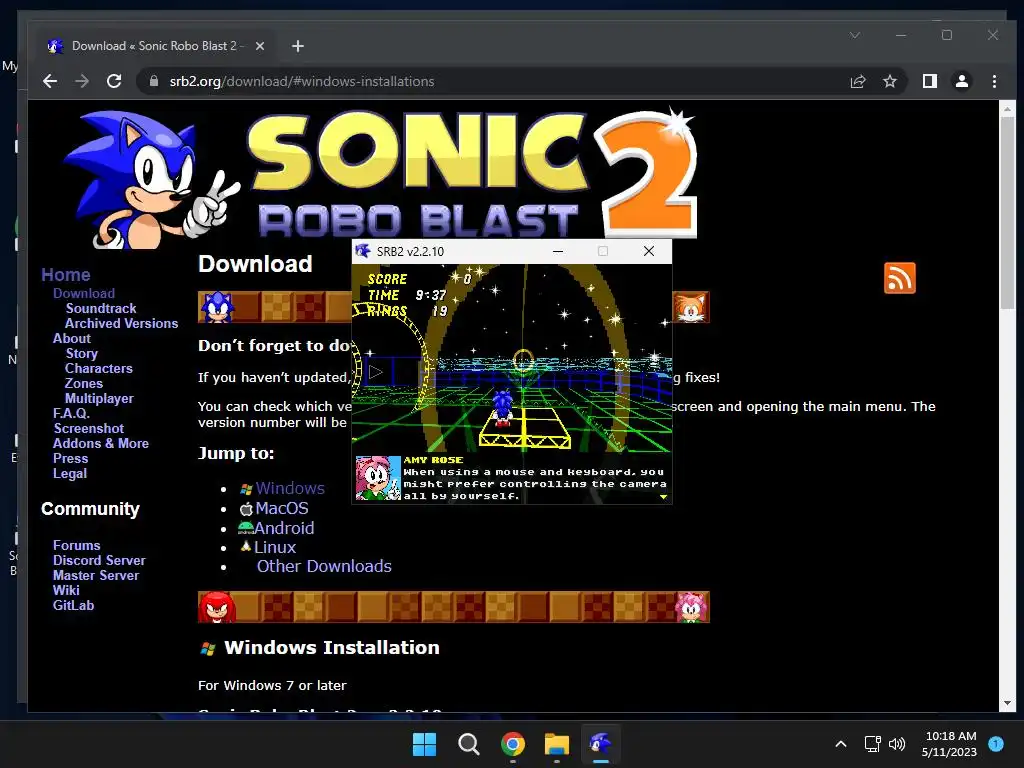The height and width of the screenshot is (768, 1024).
Task: Open Windows taskbar search
Action: 469,744
